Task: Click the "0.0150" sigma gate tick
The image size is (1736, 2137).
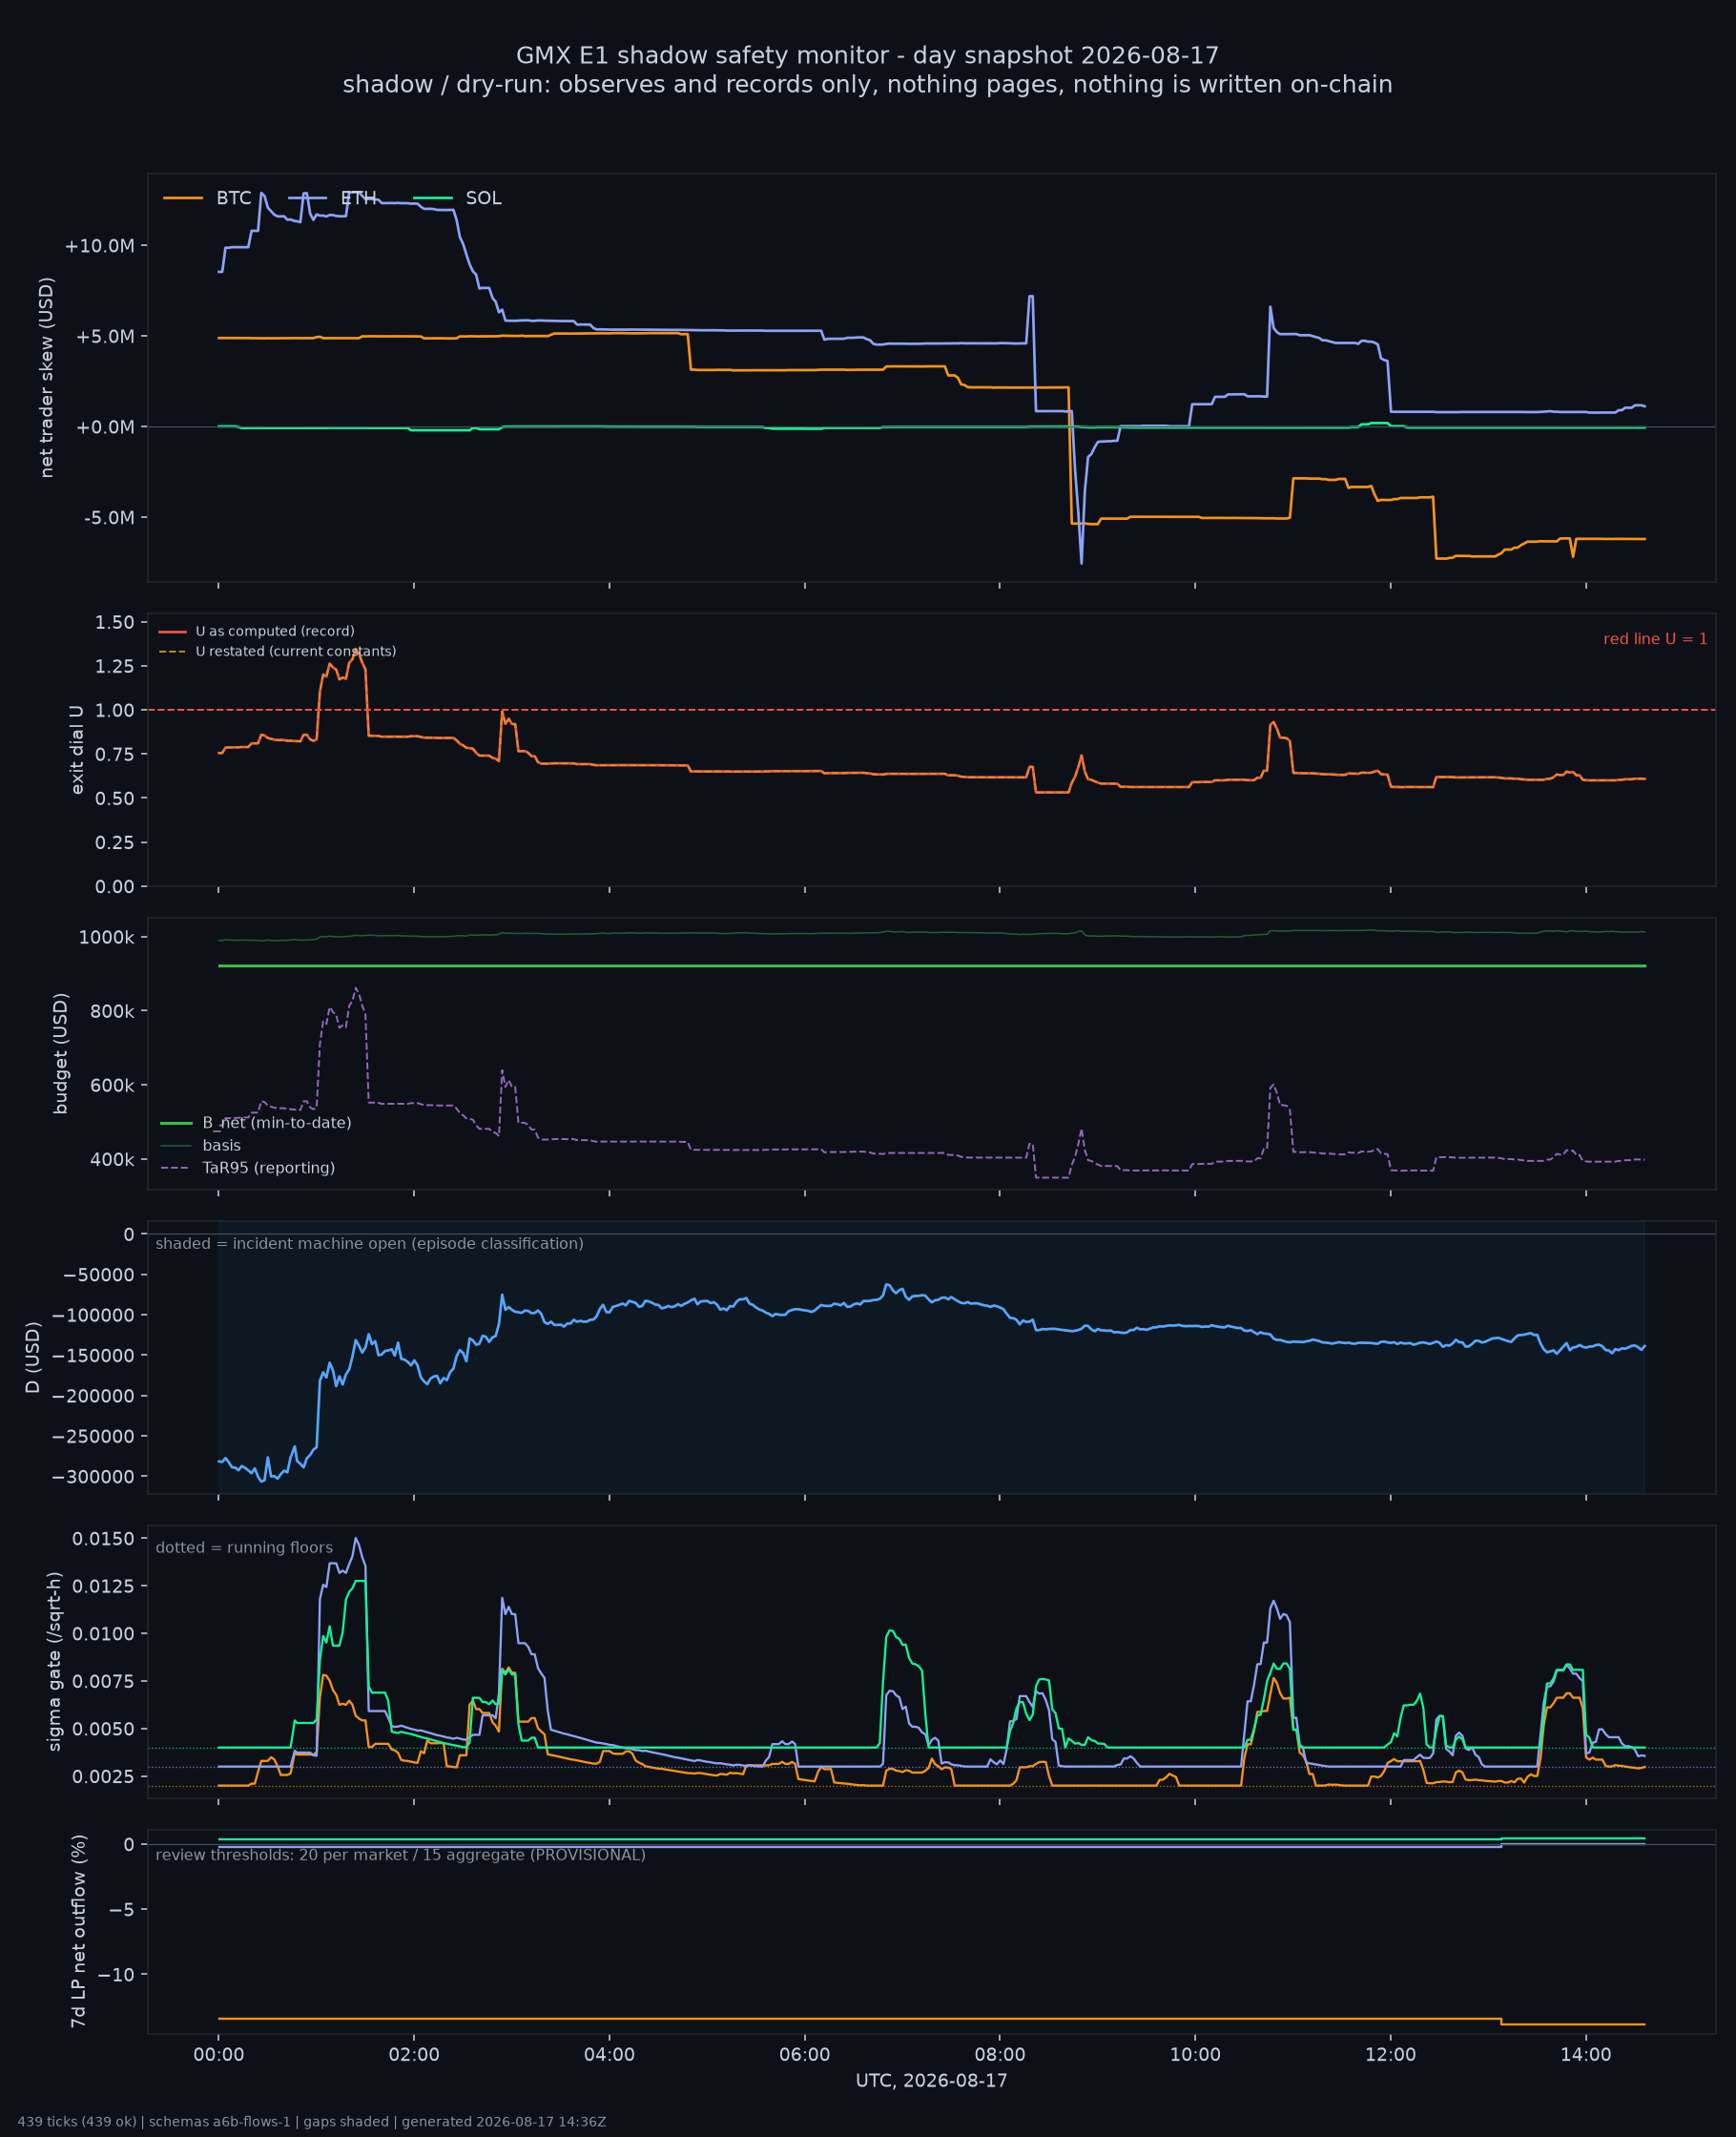Action: (x=103, y=1538)
